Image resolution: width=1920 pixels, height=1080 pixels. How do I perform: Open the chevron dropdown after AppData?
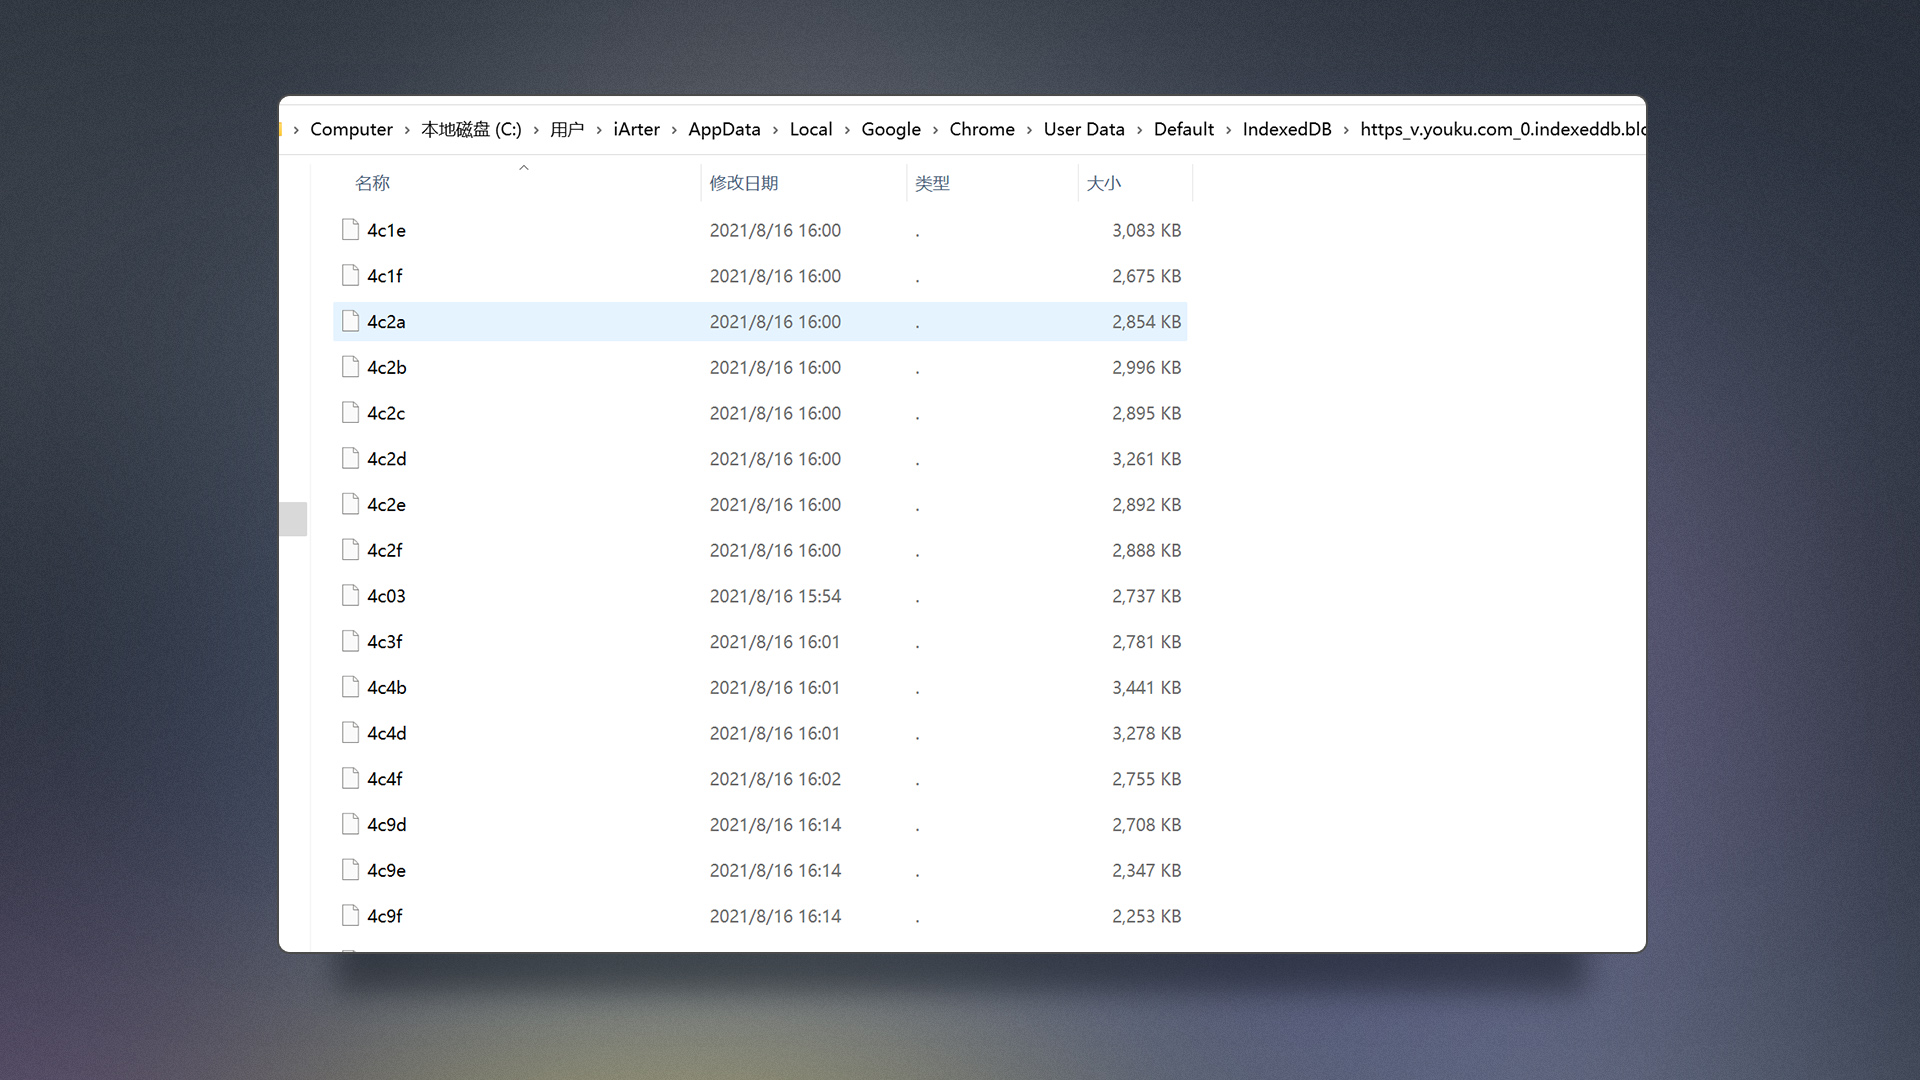[775, 130]
